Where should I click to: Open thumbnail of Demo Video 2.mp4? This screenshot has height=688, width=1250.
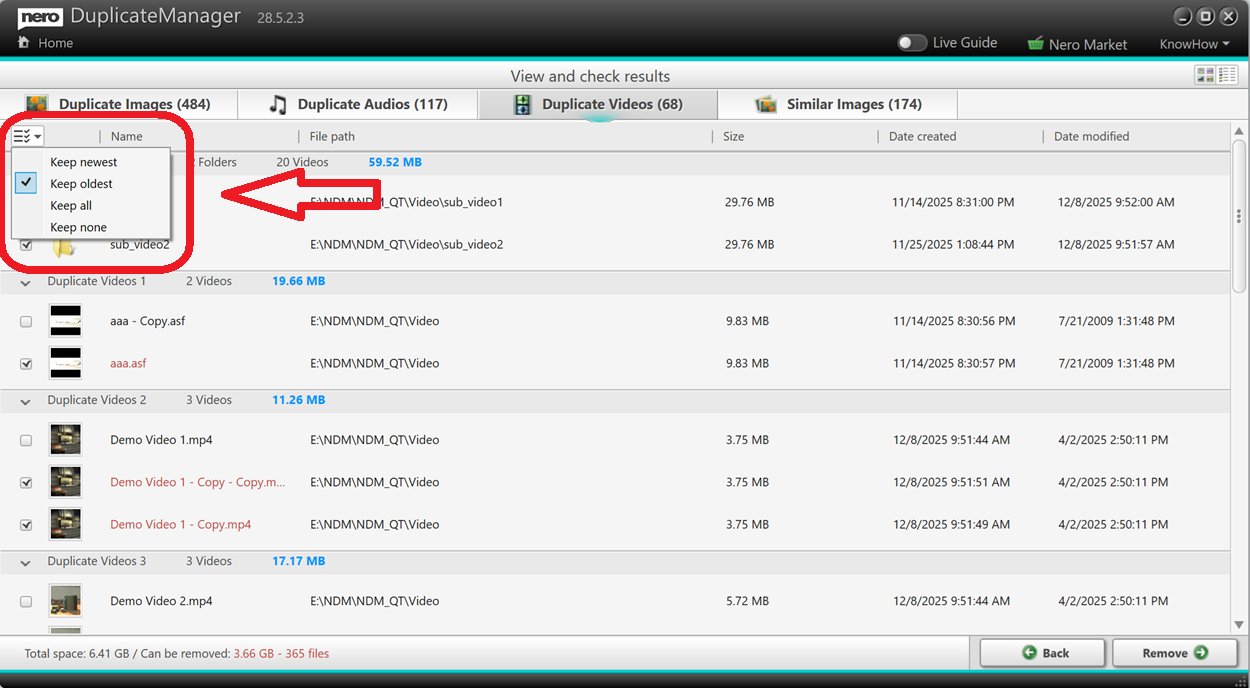[x=65, y=601]
